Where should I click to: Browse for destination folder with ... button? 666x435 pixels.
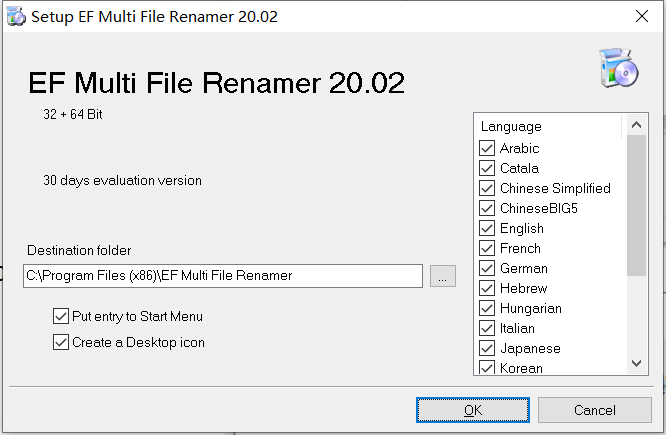pos(443,276)
